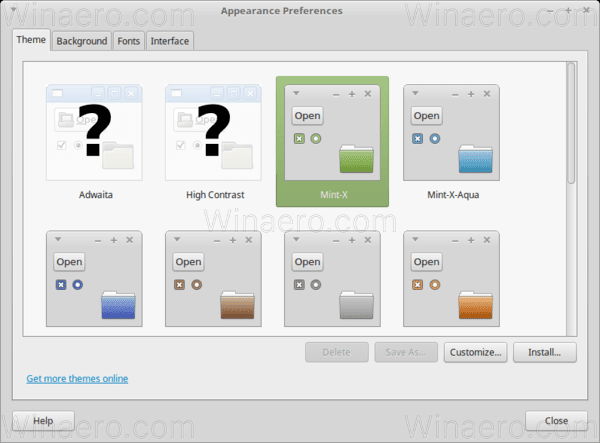The width and height of the screenshot is (600, 443).
Task: Open the Interface tab
Action: [x=170, y=41]
